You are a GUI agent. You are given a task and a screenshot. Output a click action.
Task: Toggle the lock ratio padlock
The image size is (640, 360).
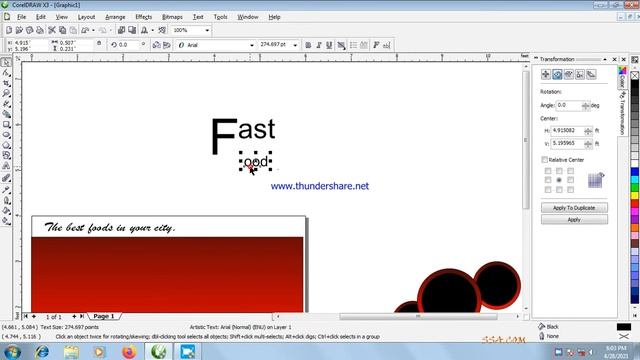pyautogui.click(x=99, y=43)
